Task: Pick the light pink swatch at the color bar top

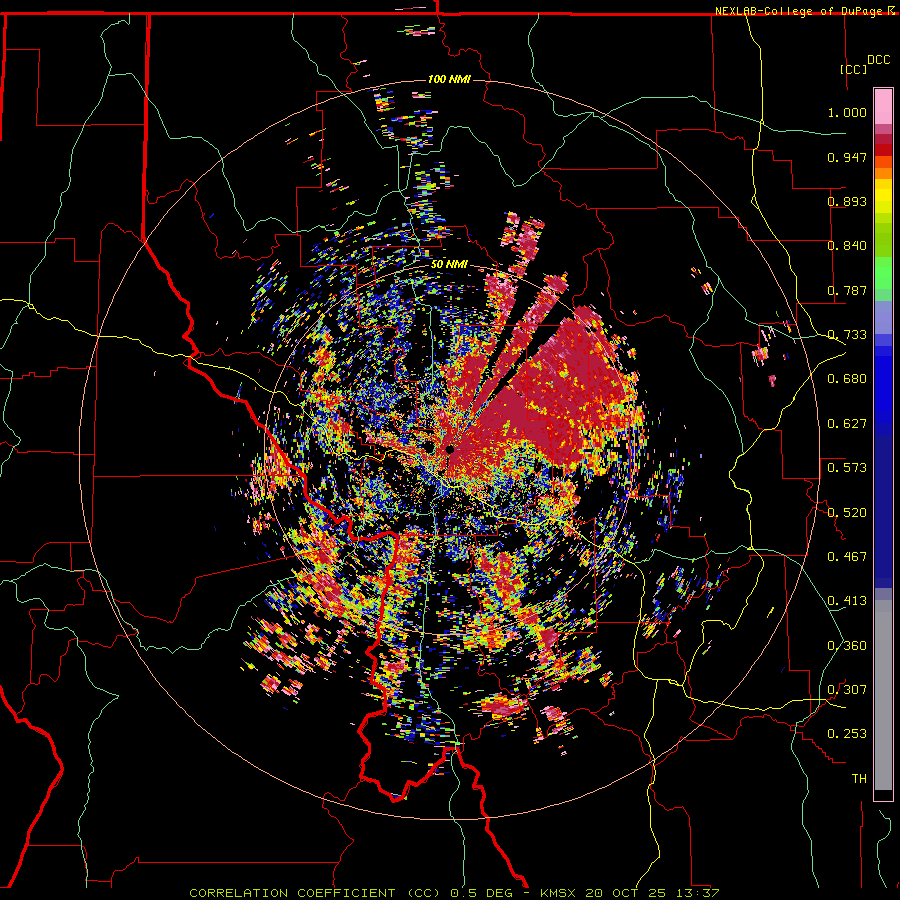Action: (x=883, y=106)
